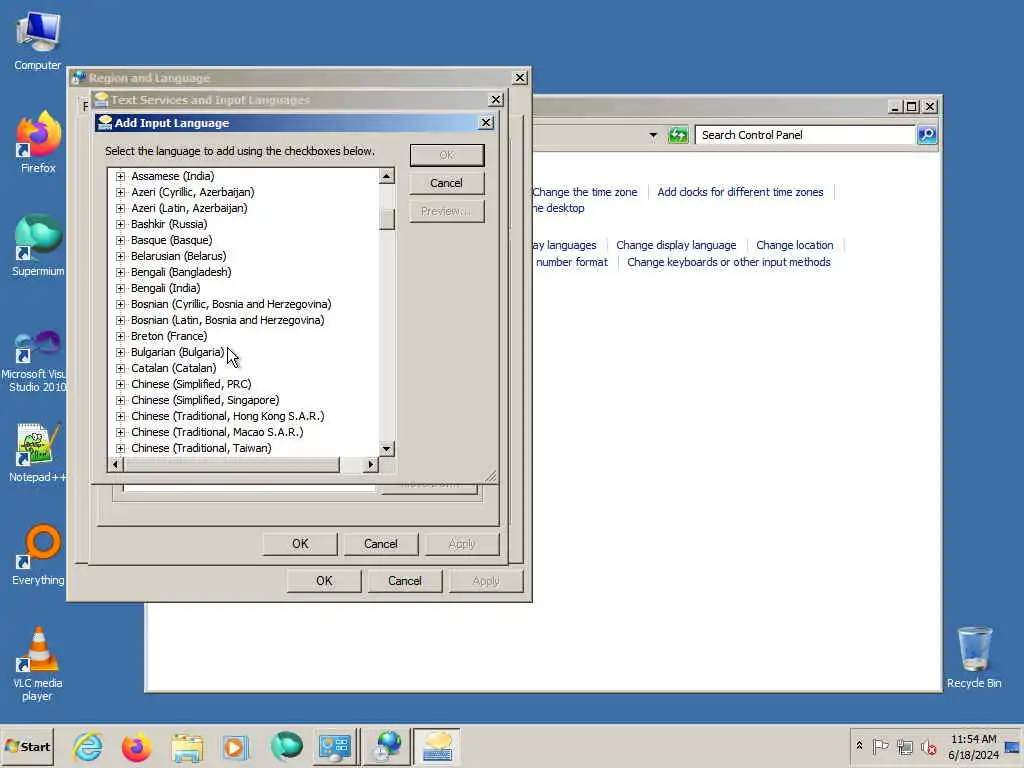Open the Everything desktop shortcut
The width and height of the screenshot is (1024, 768).
(x=38, y=555)
